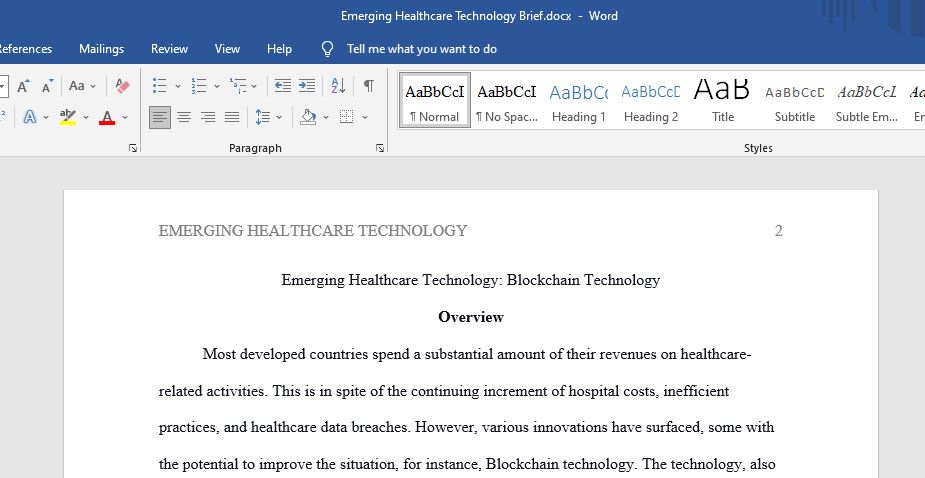Apply the Normal style
Image resolution: width=925 pixels, height=478 pixels.
click(x=435, y=100)
